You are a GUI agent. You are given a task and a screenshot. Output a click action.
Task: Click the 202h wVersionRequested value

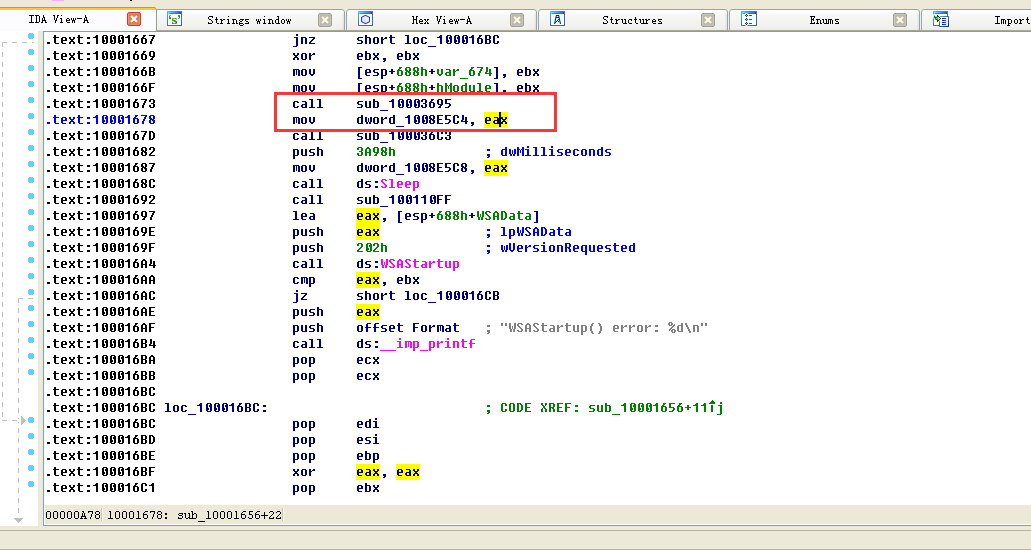[372, 248]
